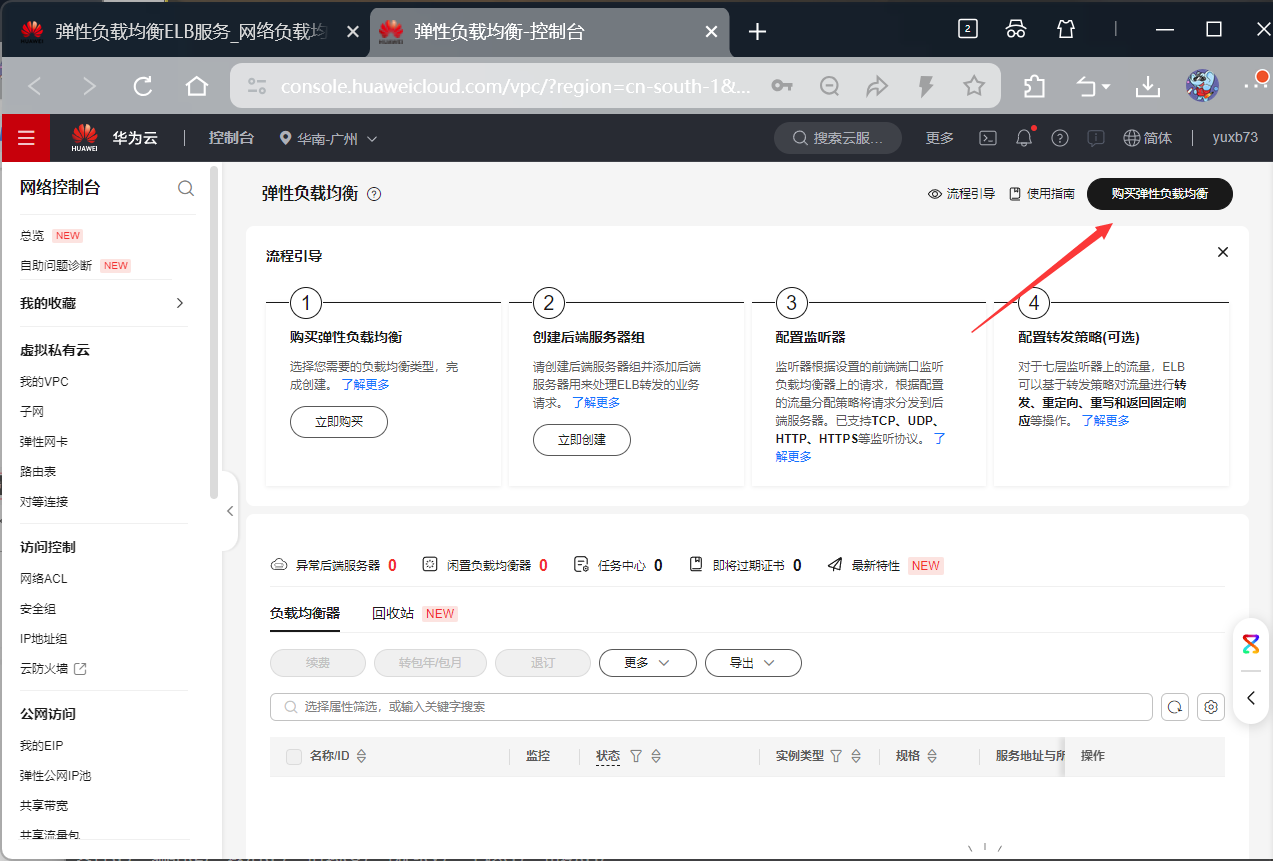The width and height of the screenshot is (1273, 861).
Task: Click the password key icon in address bar
Action: pos(782,86)
